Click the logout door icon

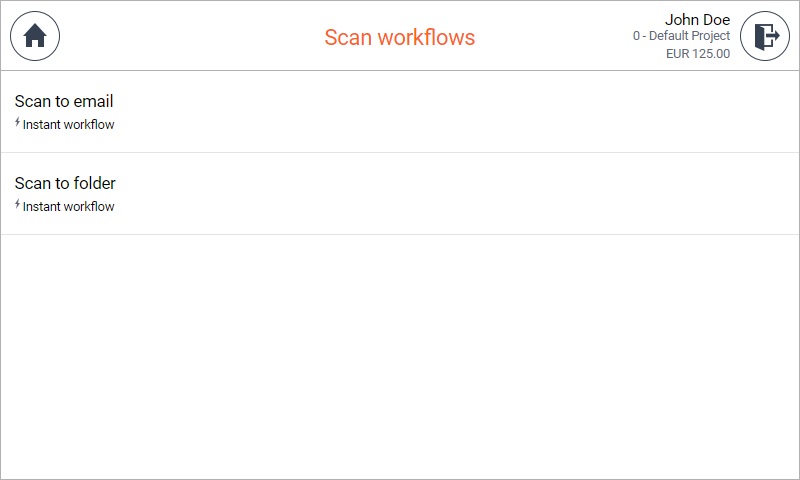[x=765, y=36]
